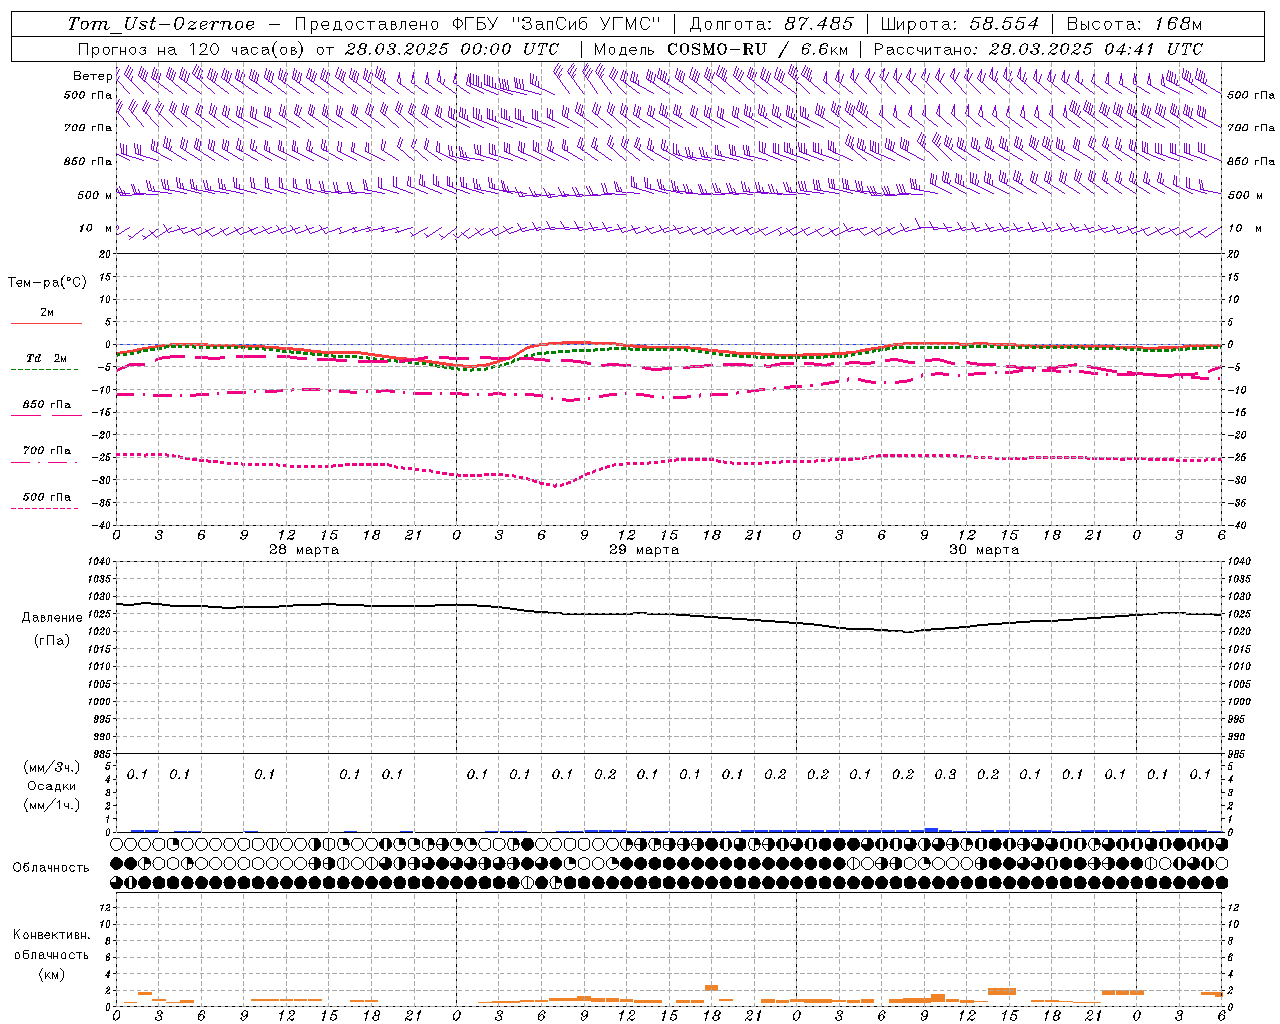Click the '29 марта' date label
This screenshot has width=1280, height=1024.
(644, 550)
